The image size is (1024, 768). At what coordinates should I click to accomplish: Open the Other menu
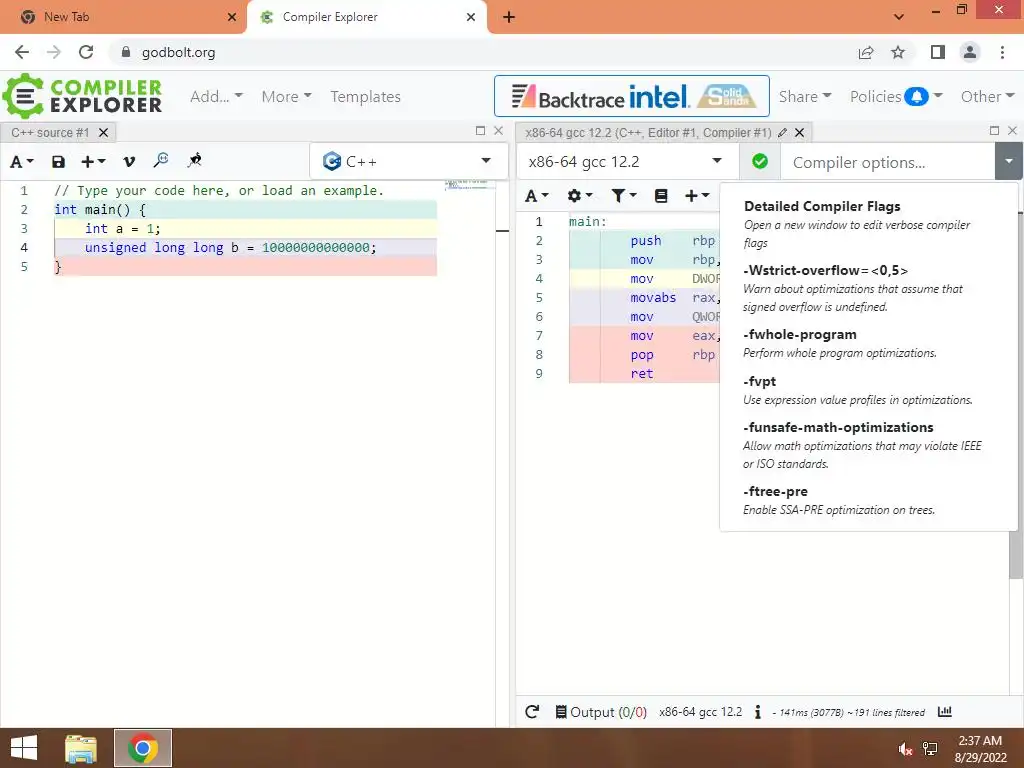coord(987,97)
